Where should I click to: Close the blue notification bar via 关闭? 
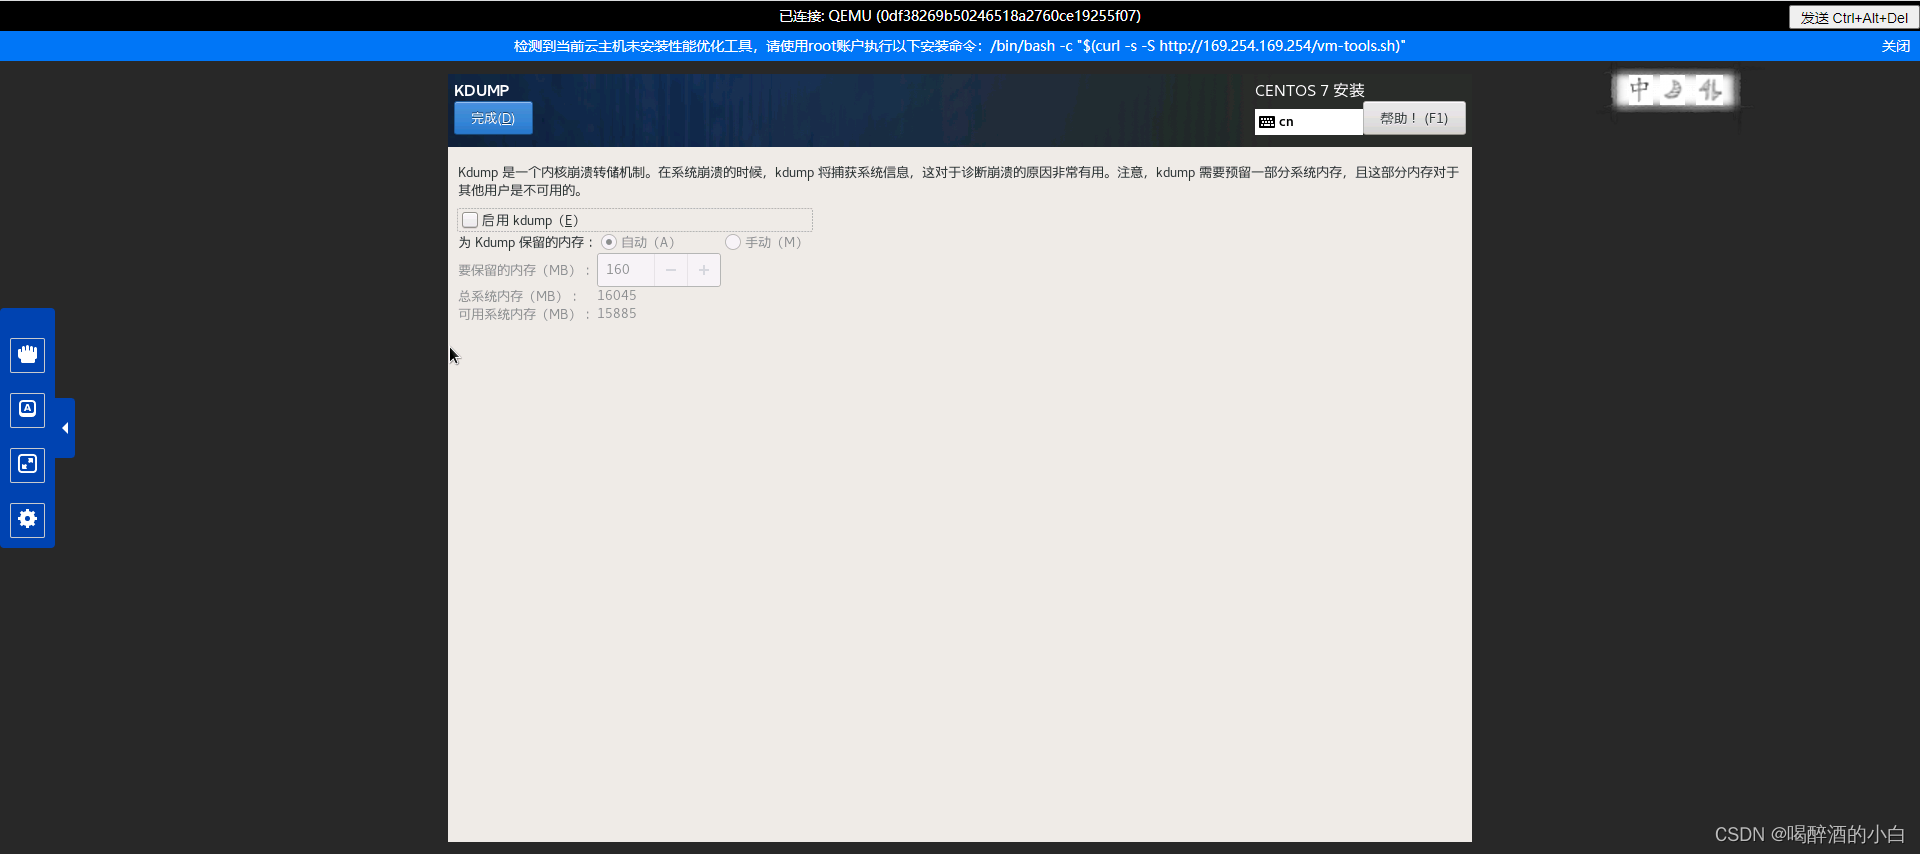coord(1895,46)
